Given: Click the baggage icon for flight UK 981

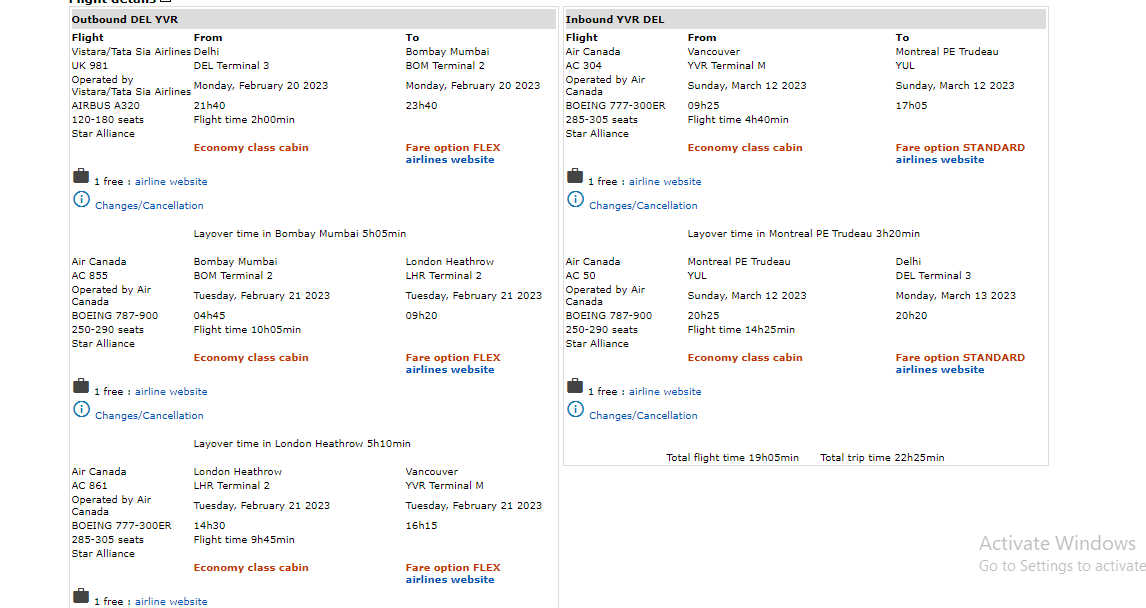Looking at the screenshot, I should pyautogui.click(x=81, y=177).
